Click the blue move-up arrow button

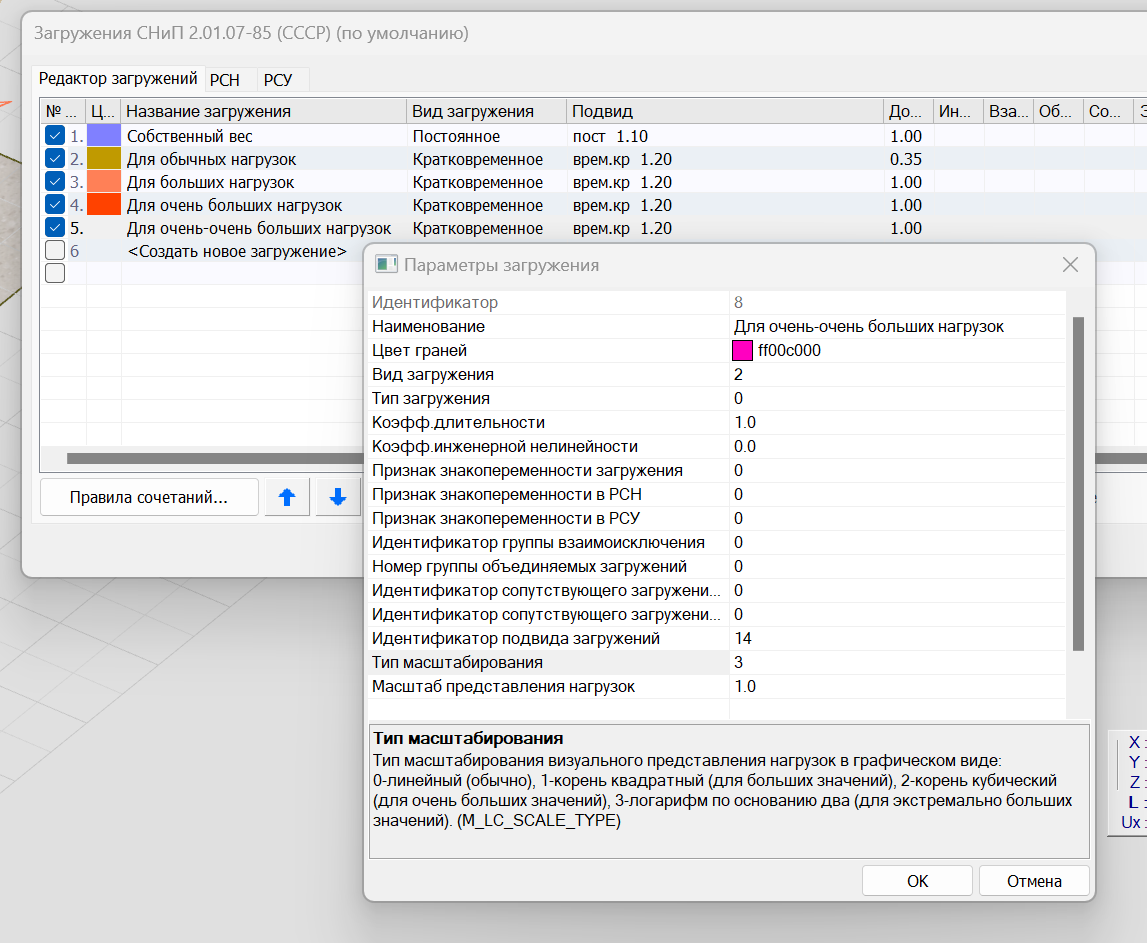click(x=287, y=497)
